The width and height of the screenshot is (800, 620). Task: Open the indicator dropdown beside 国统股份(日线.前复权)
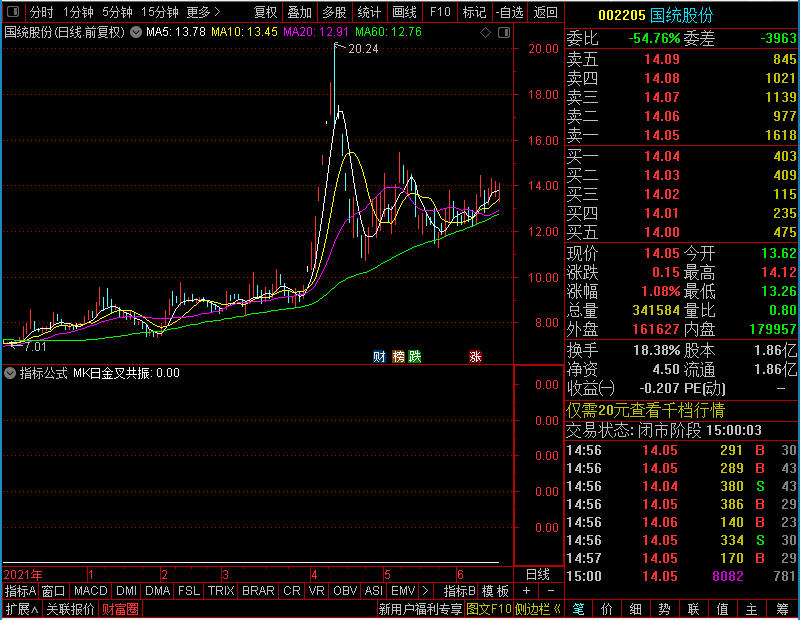point(136,32)
